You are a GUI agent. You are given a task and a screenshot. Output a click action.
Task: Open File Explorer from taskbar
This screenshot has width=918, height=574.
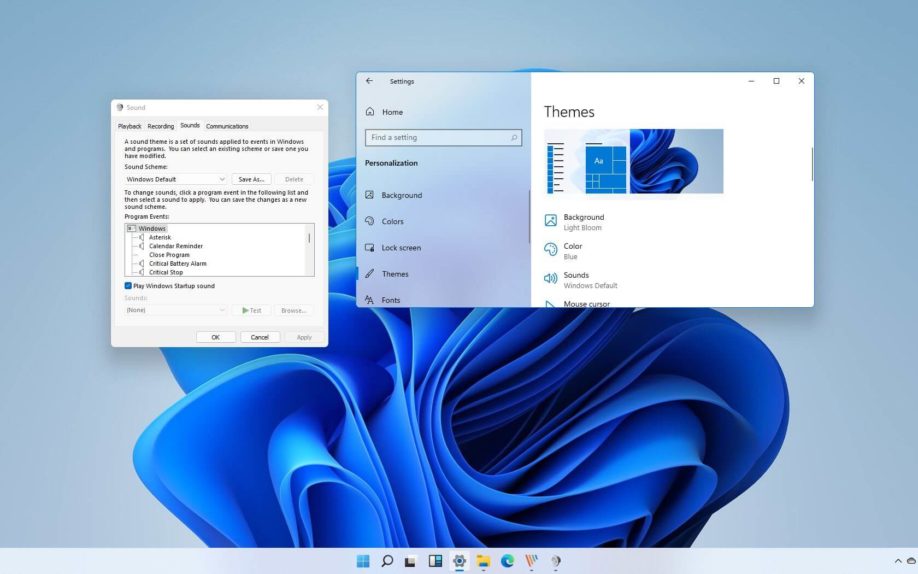[483, 561]
